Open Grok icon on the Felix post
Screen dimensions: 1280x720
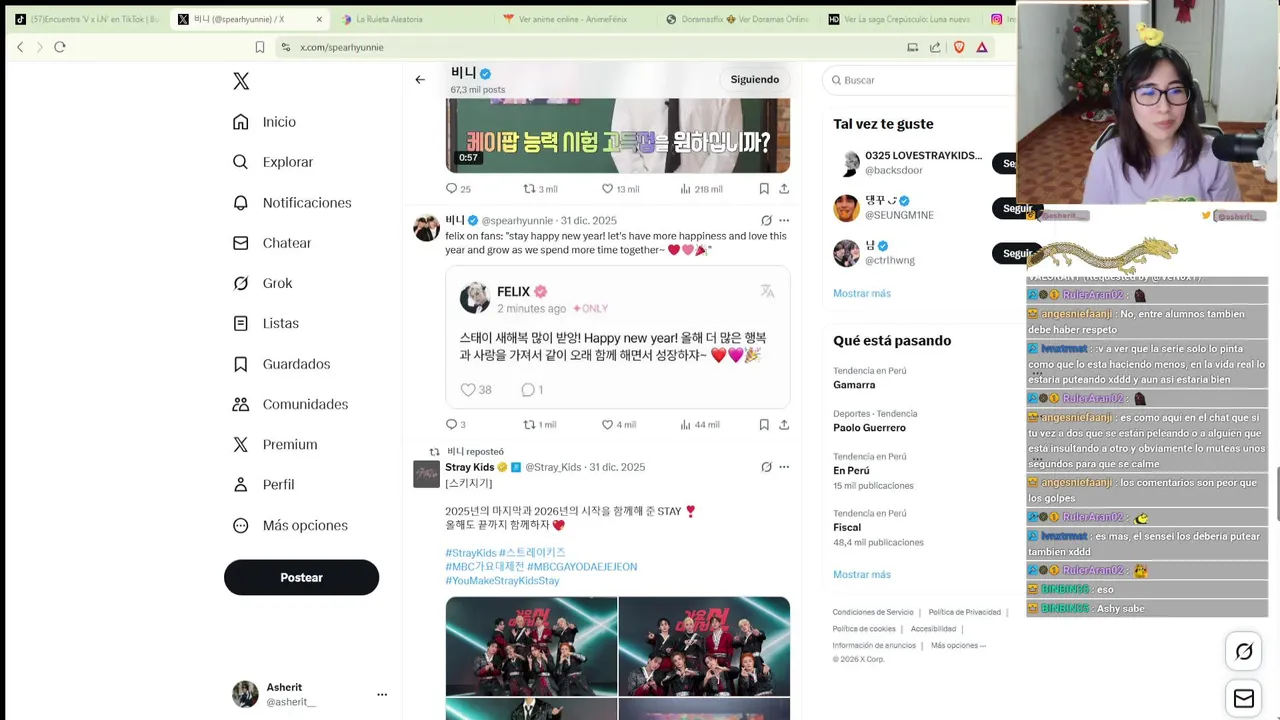click(766, 220)
